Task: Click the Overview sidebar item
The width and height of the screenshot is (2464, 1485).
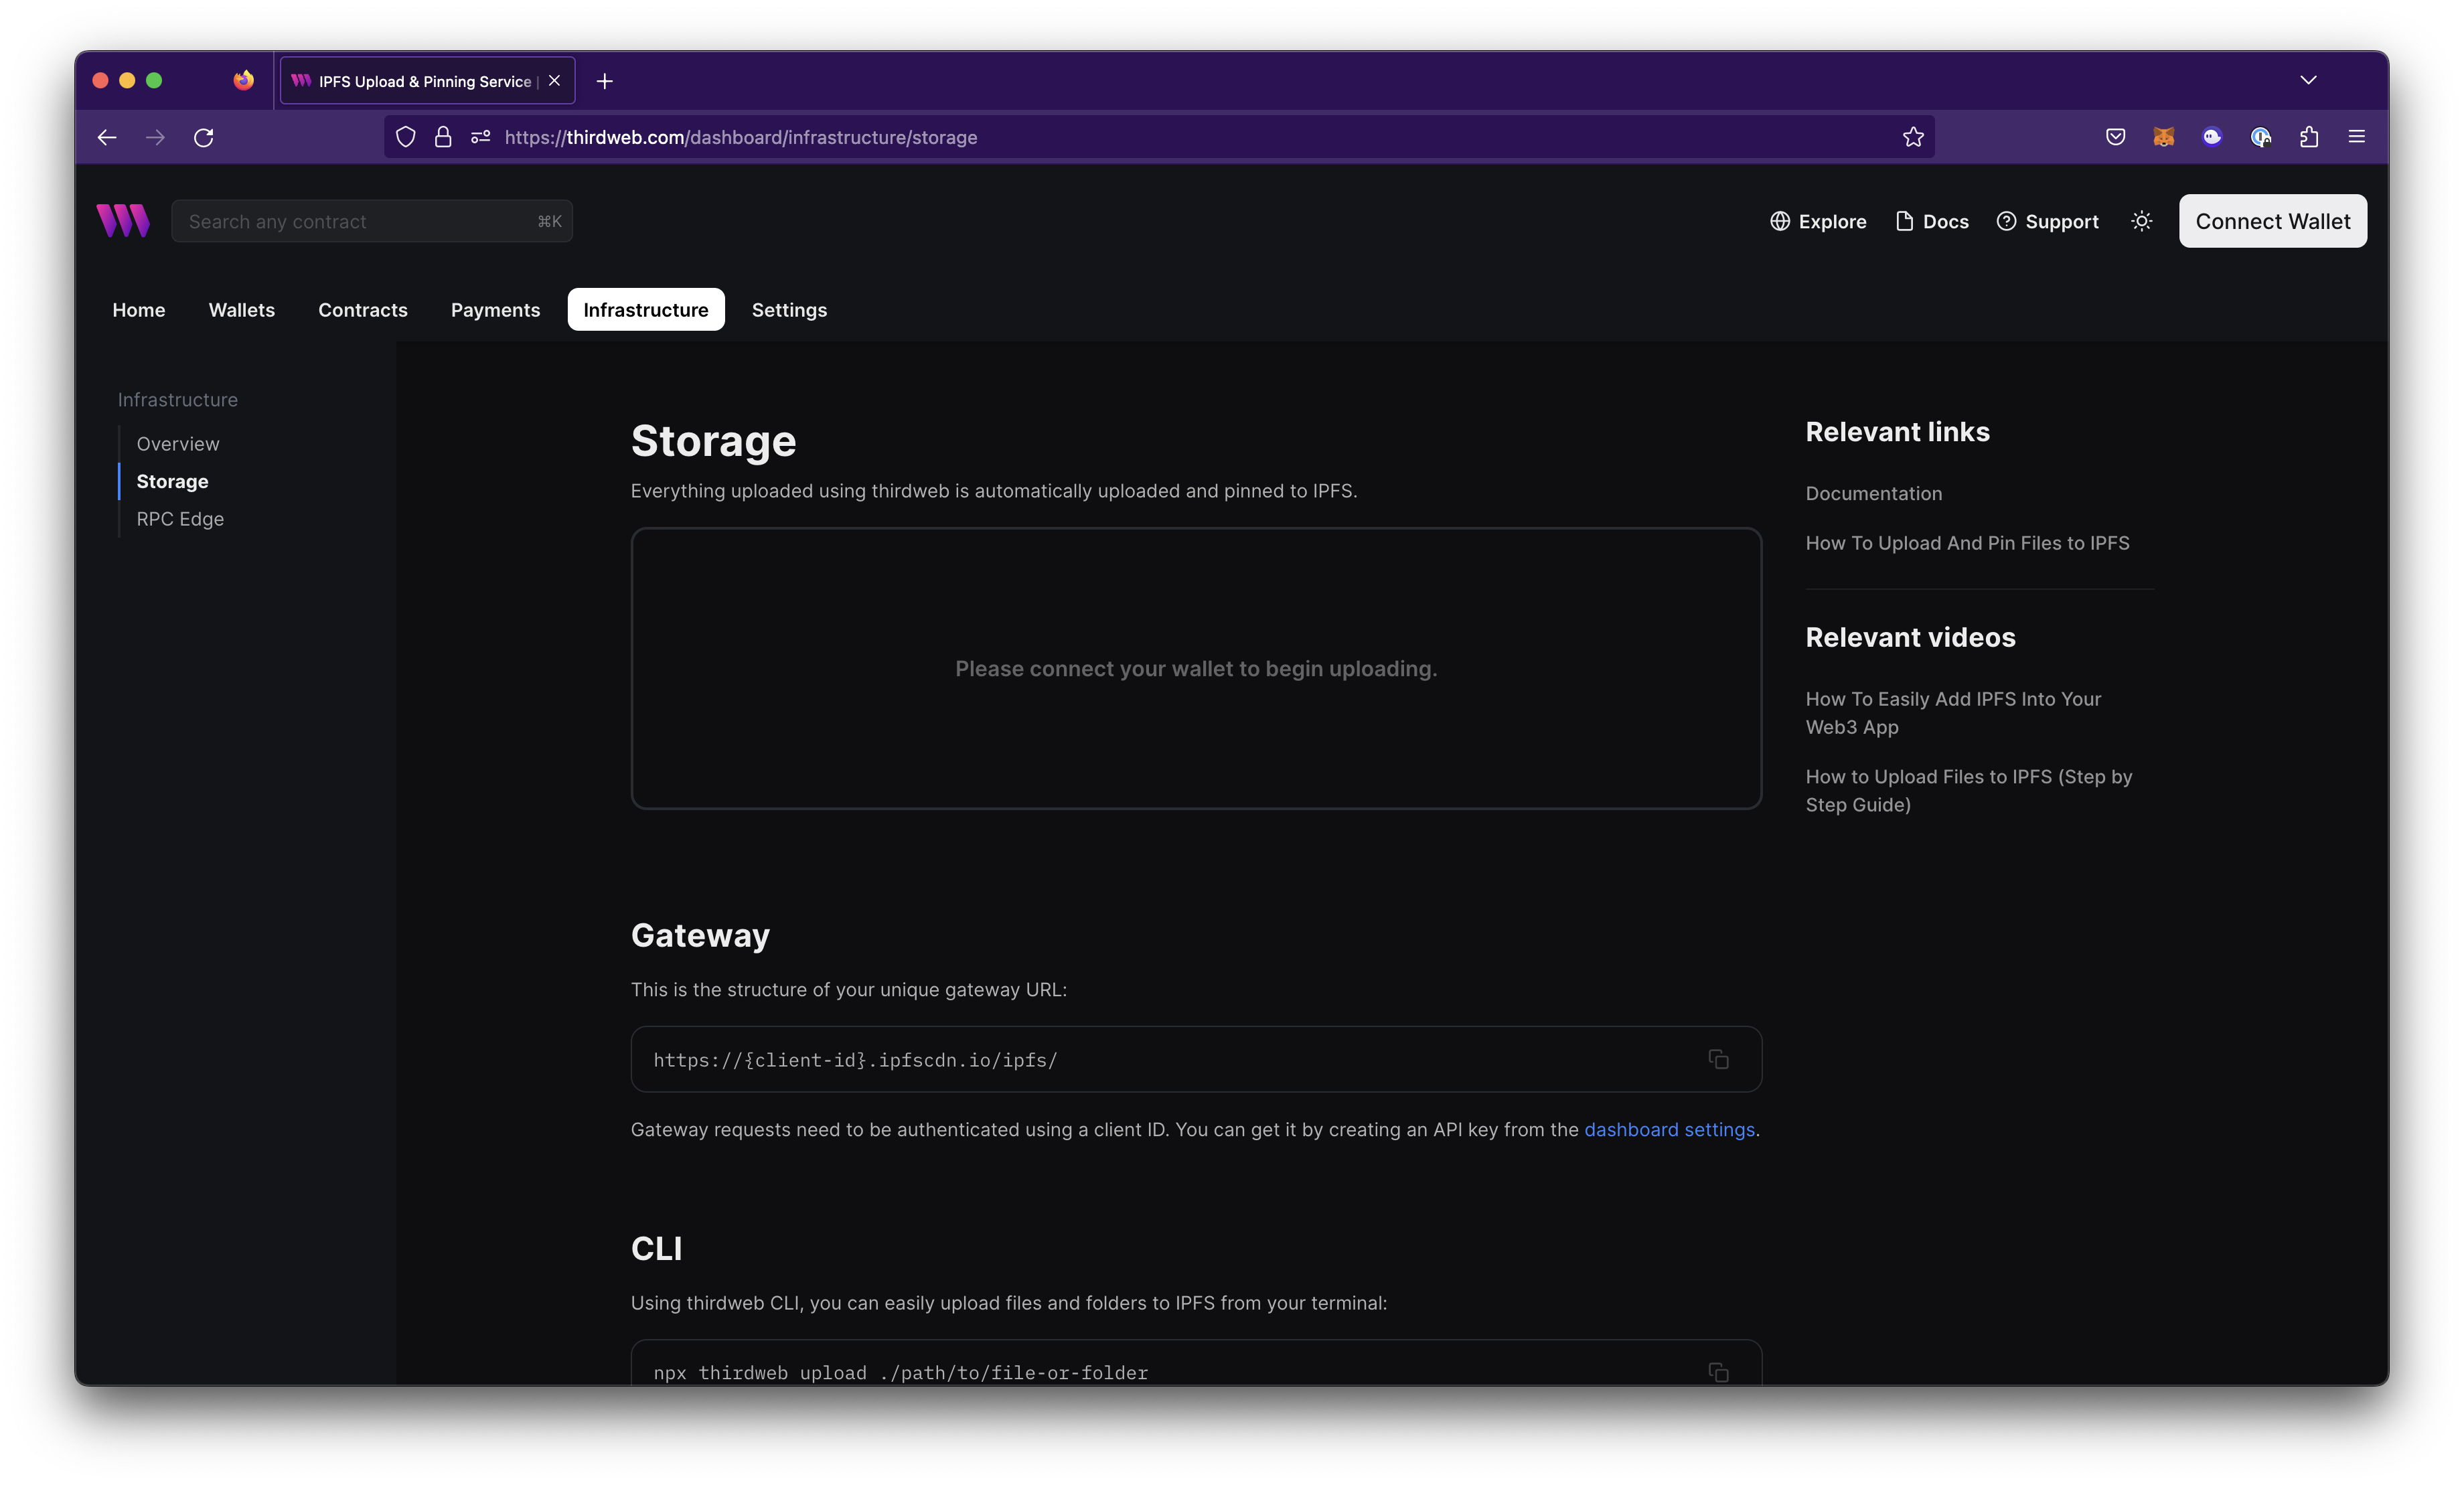Action: [x=177, y=443]
